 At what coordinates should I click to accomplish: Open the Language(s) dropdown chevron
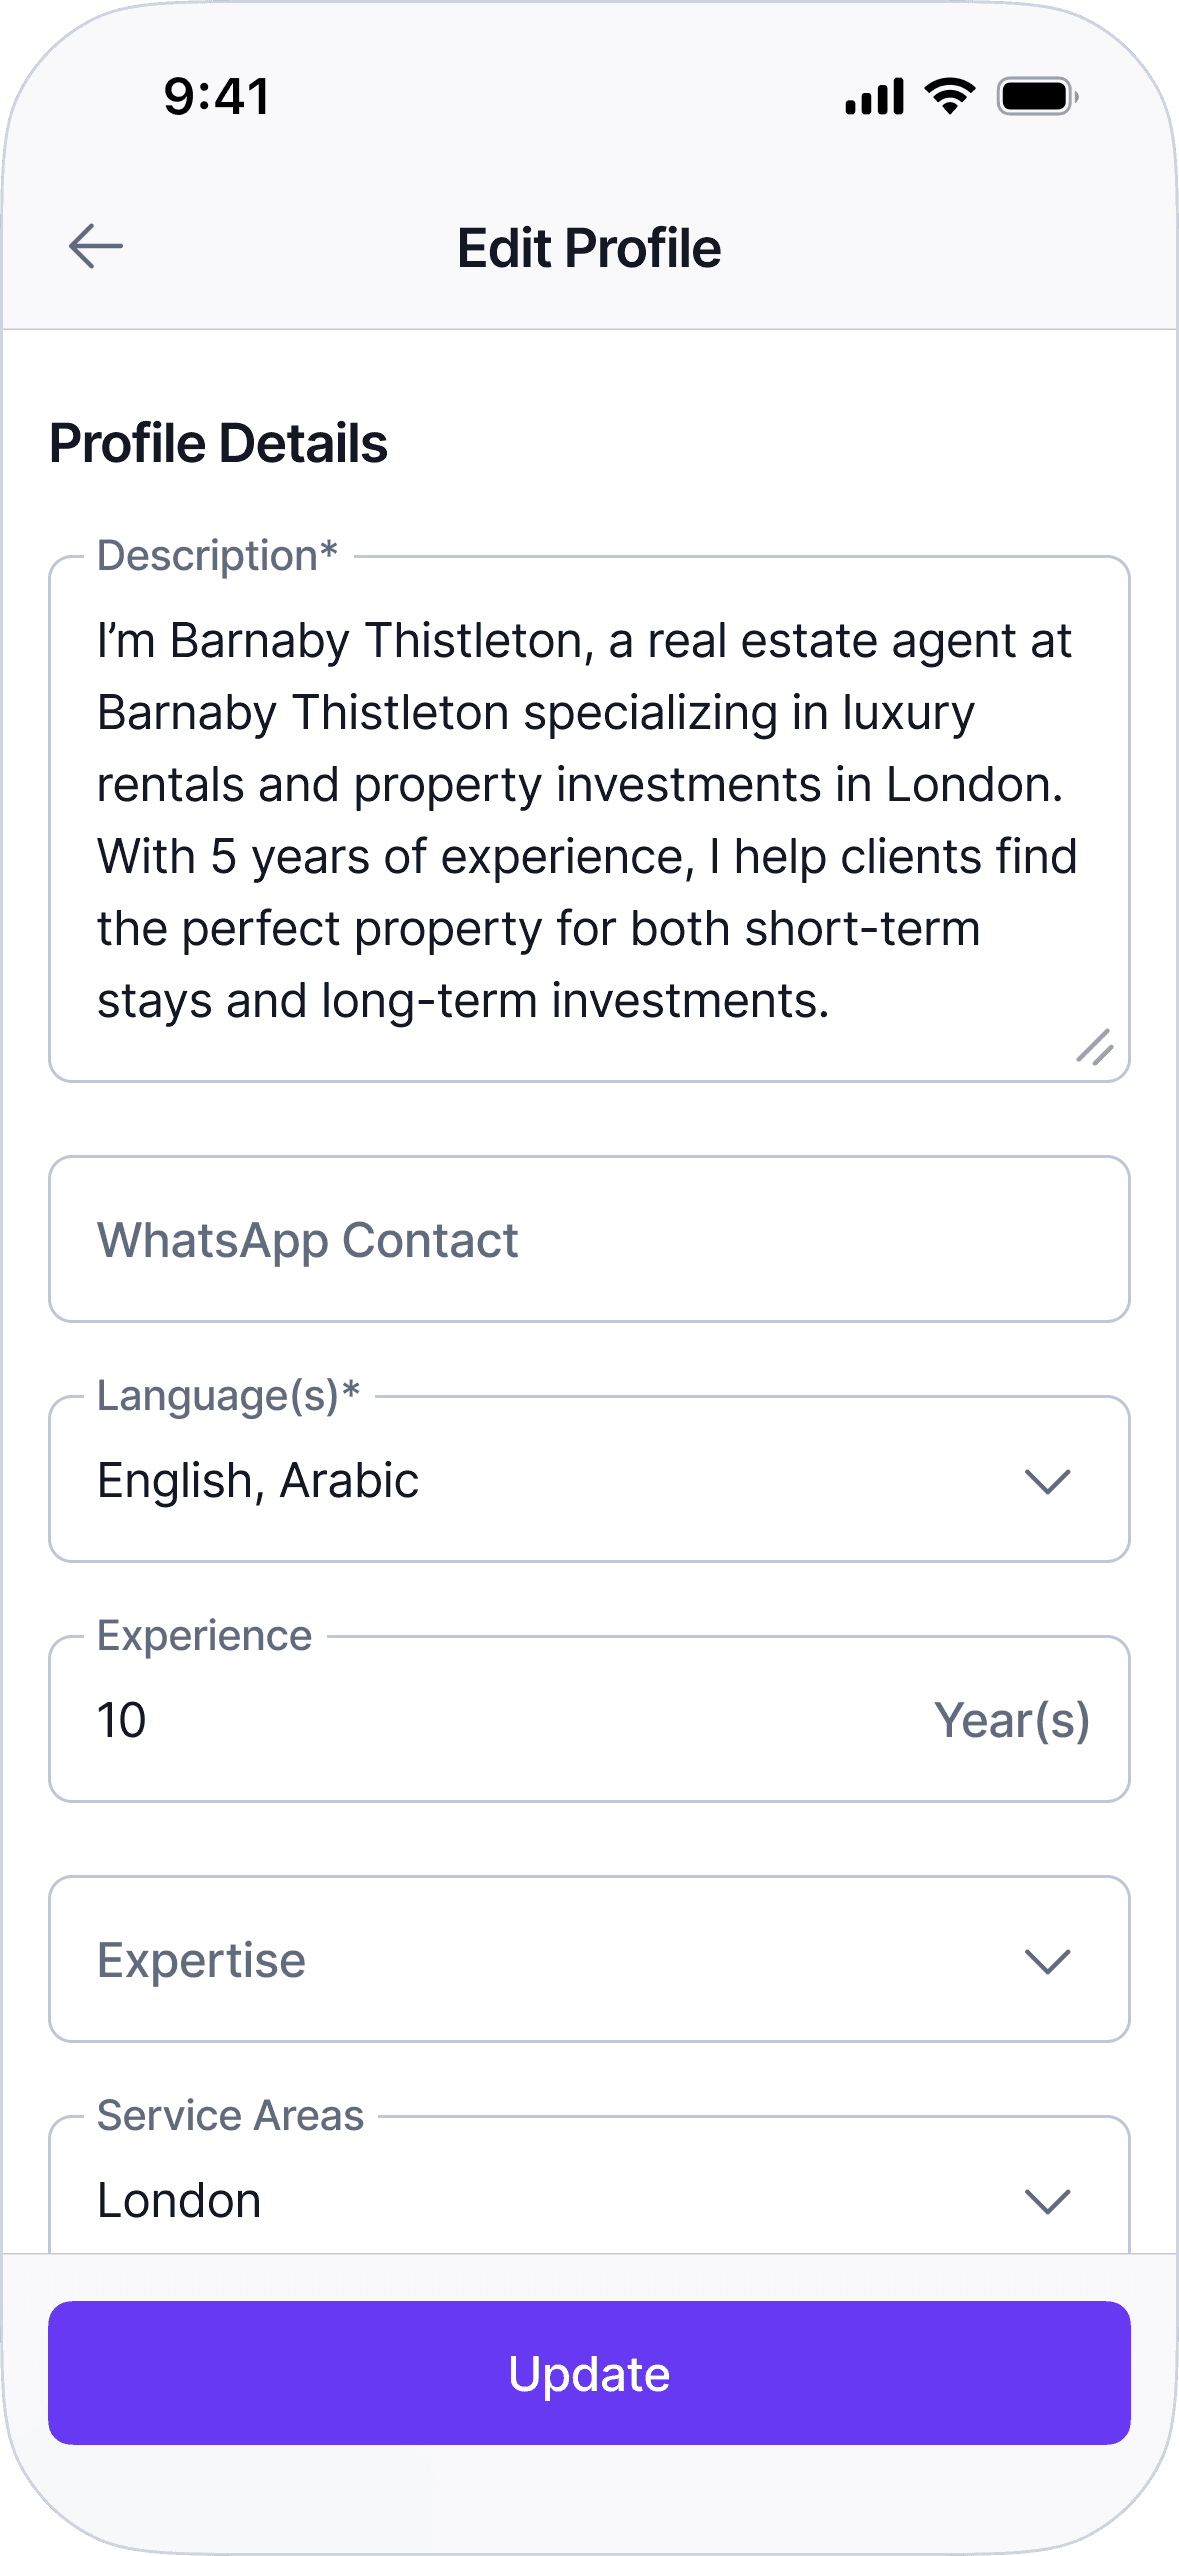[1048, 1481]
